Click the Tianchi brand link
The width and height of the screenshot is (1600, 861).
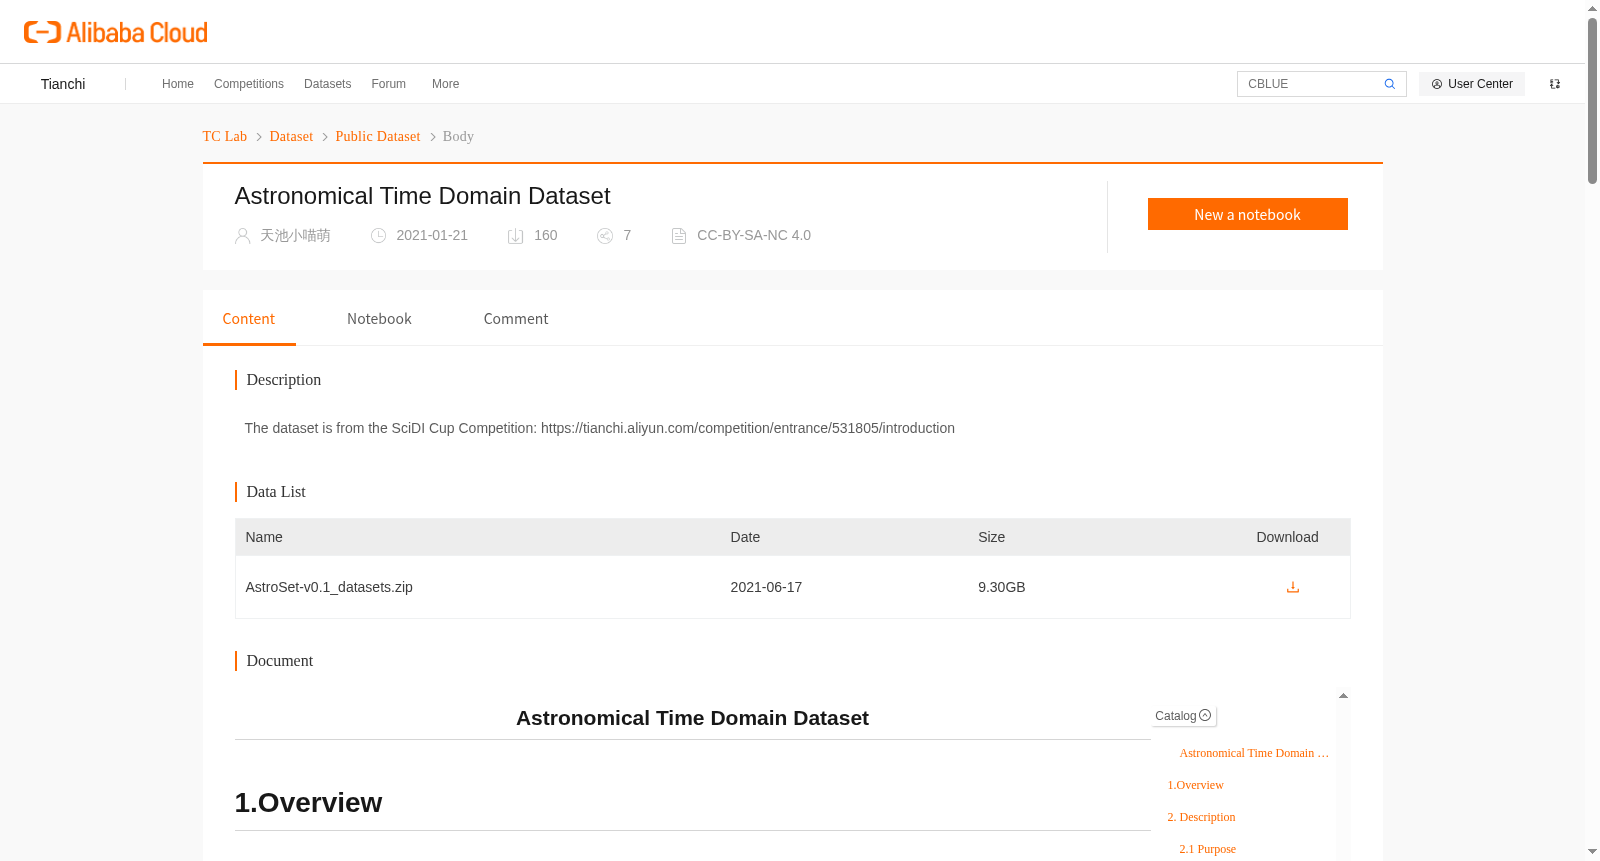63,84
